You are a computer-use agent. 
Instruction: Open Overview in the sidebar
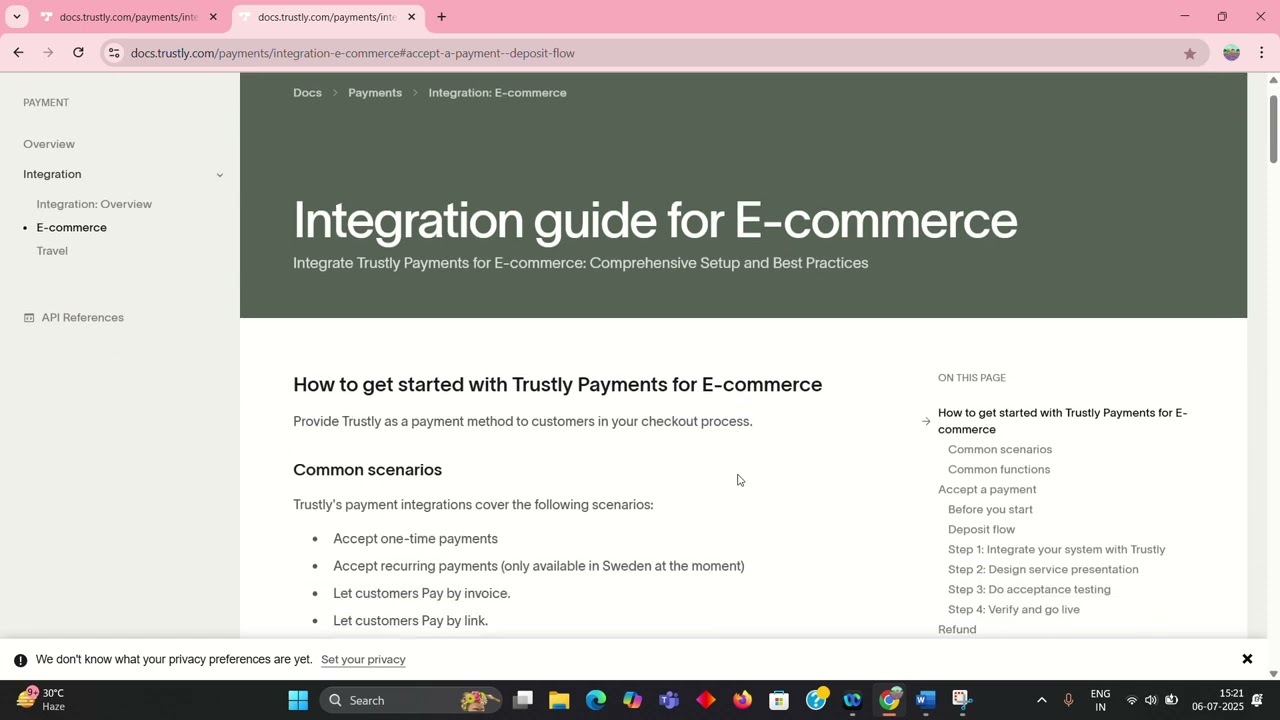coord(49,144)
